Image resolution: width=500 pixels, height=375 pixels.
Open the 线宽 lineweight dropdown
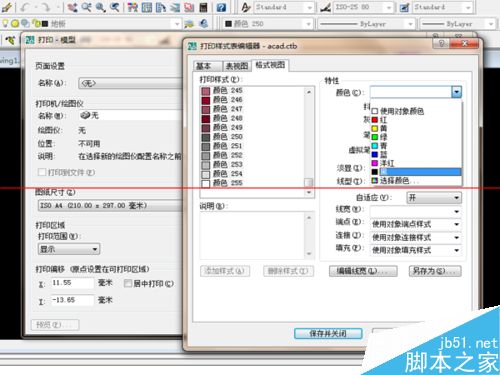(416, 211)
